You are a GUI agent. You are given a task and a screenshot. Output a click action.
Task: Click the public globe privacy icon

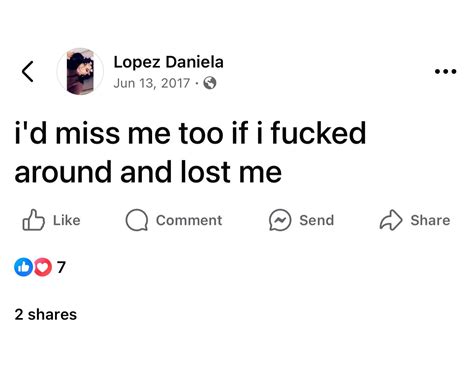point(210,83)
